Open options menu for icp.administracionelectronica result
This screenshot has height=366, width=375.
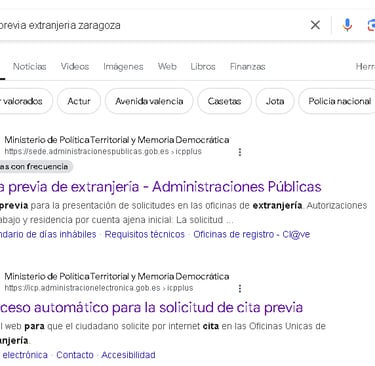click(x=240, y=288)
